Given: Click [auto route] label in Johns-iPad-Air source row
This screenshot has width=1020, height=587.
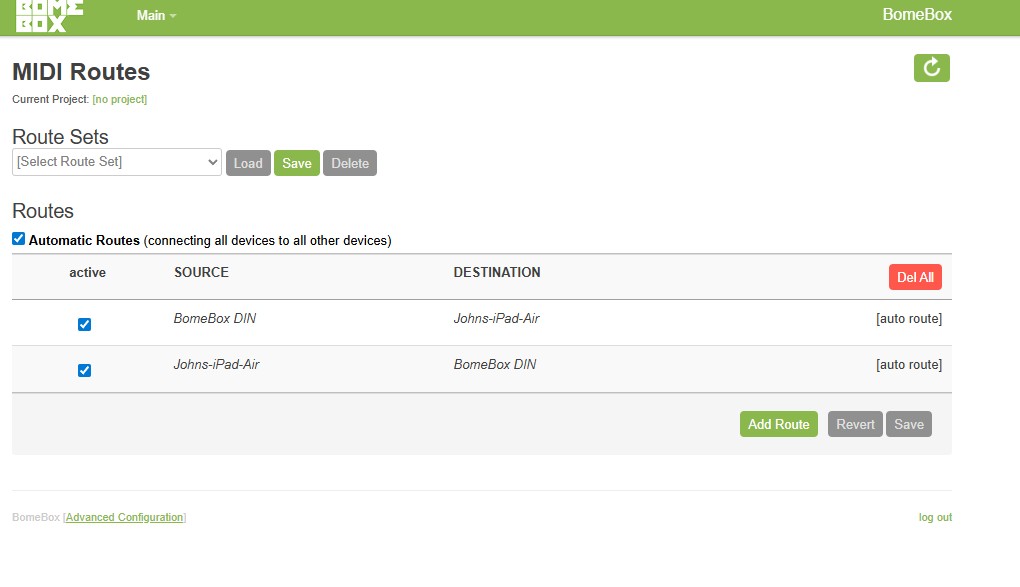Looking at the screenshot, I should click(909, 364).
